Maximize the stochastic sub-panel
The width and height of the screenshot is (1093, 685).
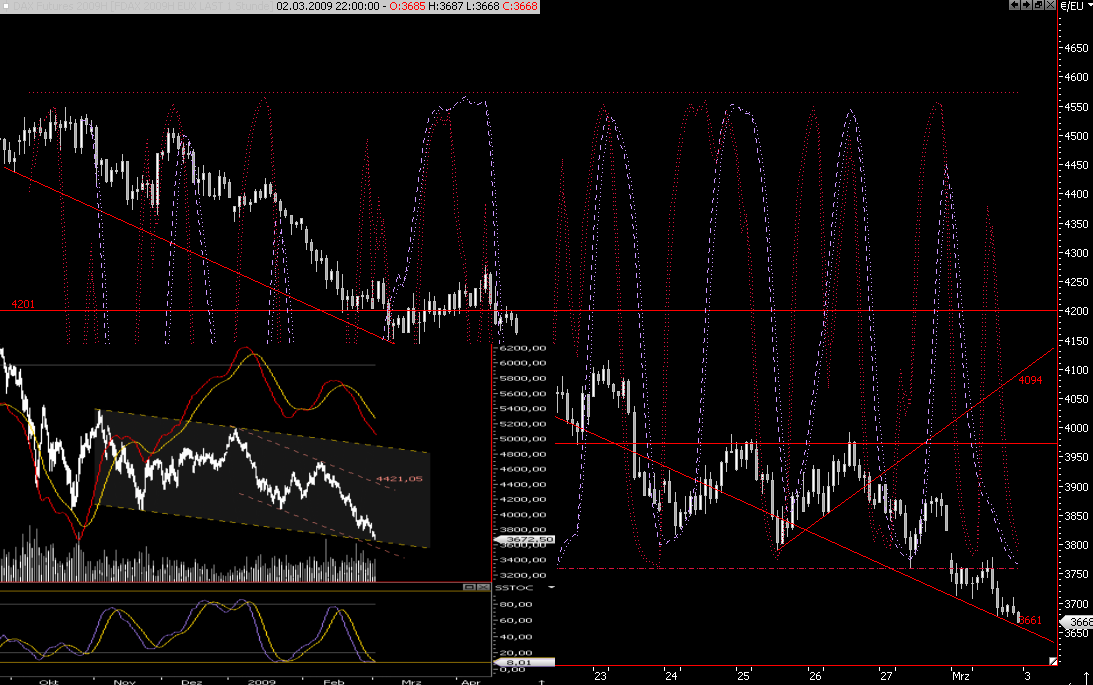pos(470,588)
